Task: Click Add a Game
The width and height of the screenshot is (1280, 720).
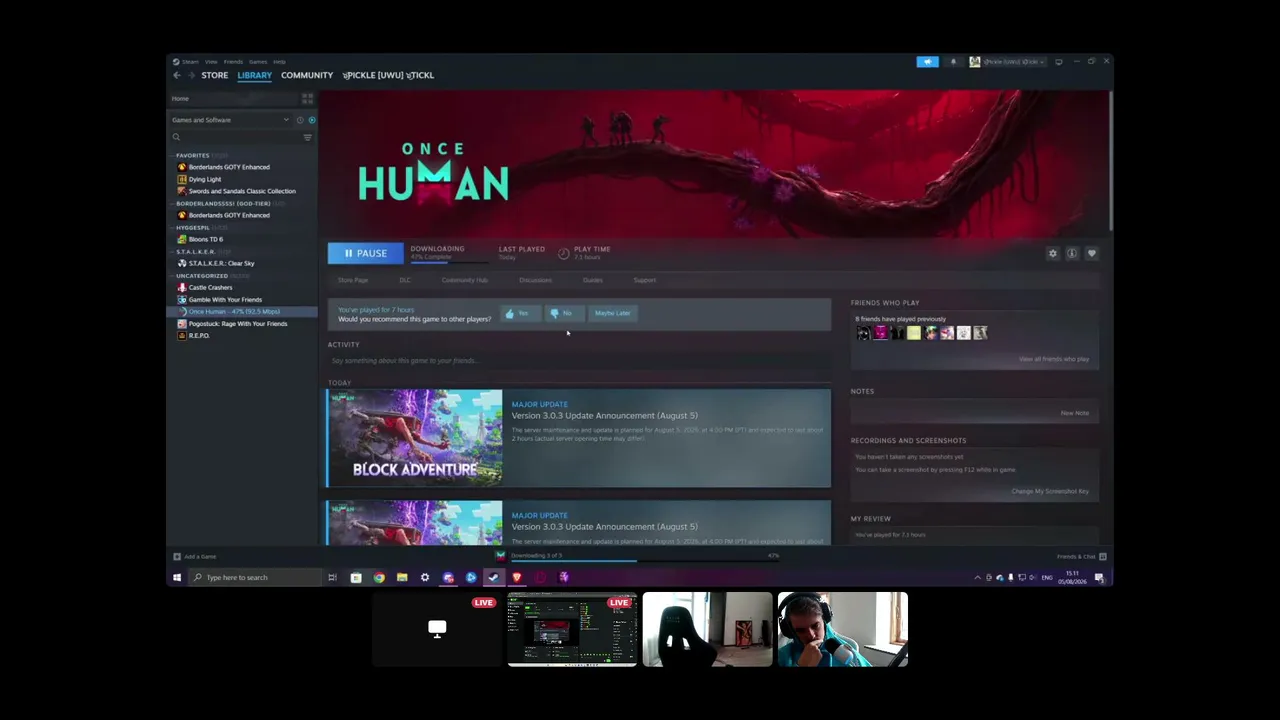Action: (x=195, y=556)
